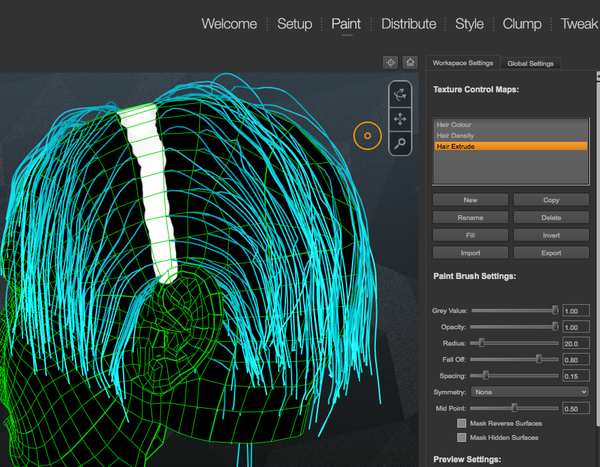Click the Mid Point slider handle
Image resolution: width=600 pixels, height=467 pixels.
pos(514,408)
